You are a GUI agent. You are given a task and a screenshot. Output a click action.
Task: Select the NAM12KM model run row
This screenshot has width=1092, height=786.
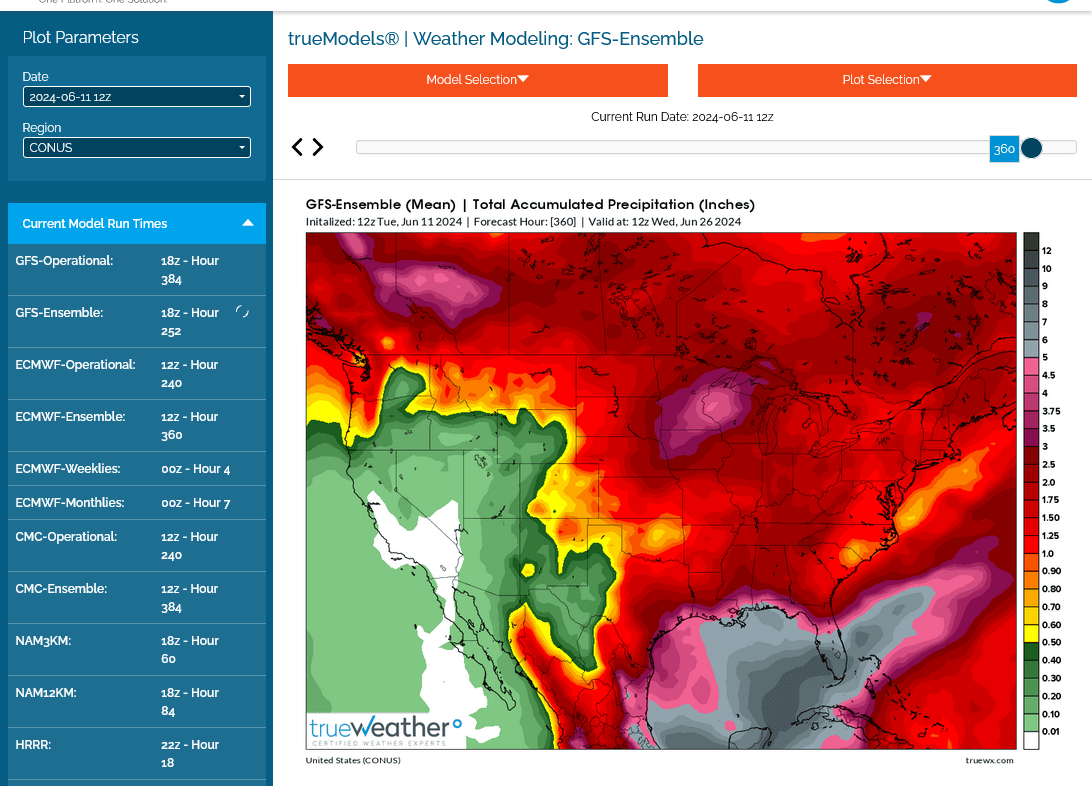click(136, 702)
